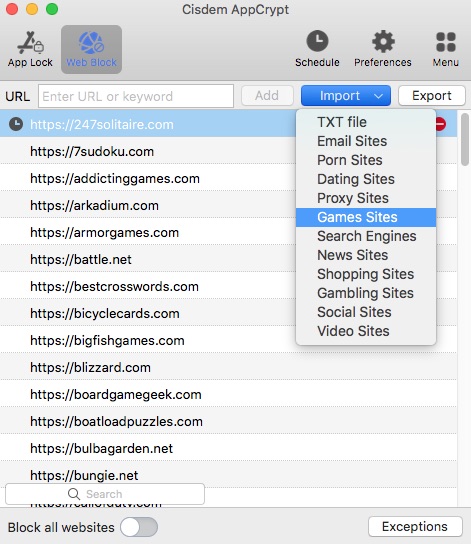
Task: Choose Proxy Sites from the Import menu
Action: point(366,198)
